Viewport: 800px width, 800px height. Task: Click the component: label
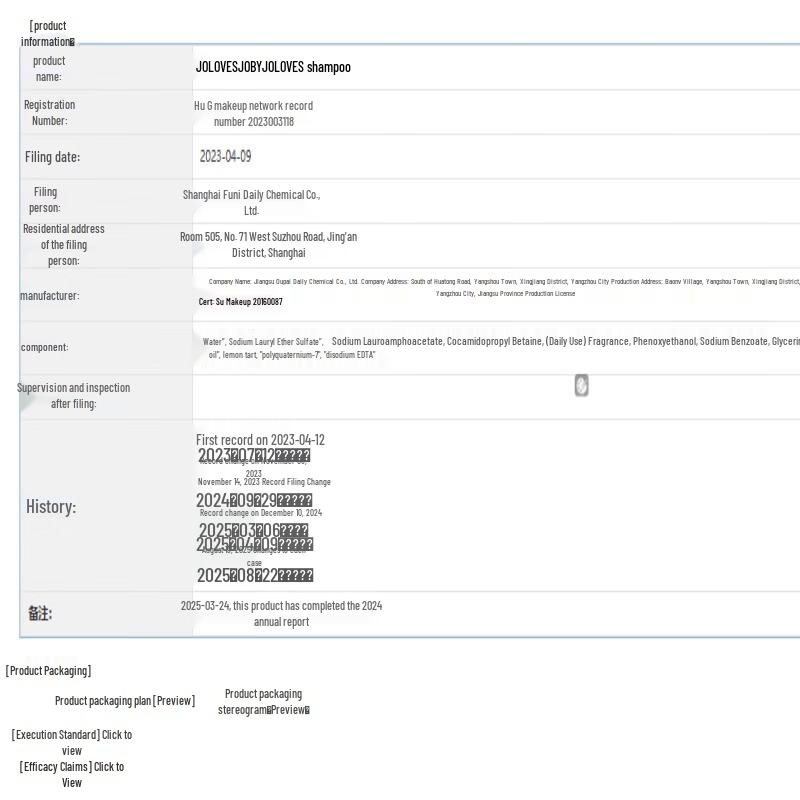click(x=44, y=347)
